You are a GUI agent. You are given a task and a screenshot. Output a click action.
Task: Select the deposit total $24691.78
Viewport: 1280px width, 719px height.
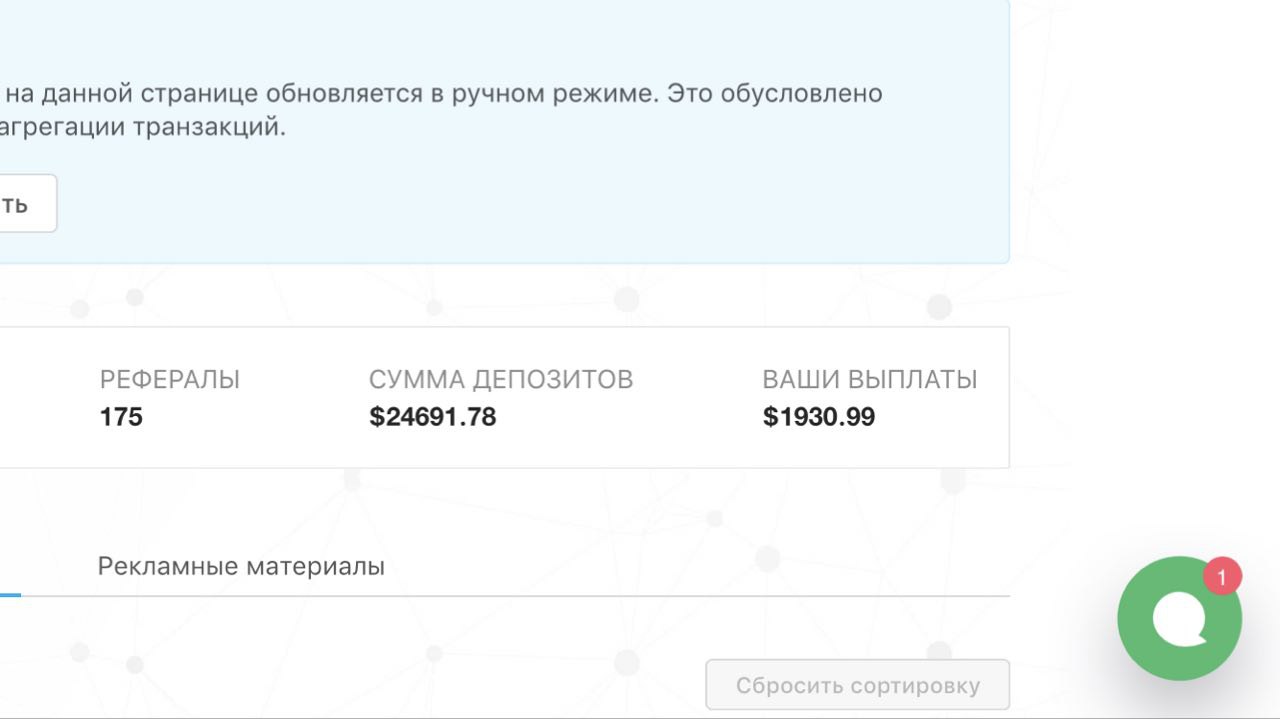[x=433, y=417]
